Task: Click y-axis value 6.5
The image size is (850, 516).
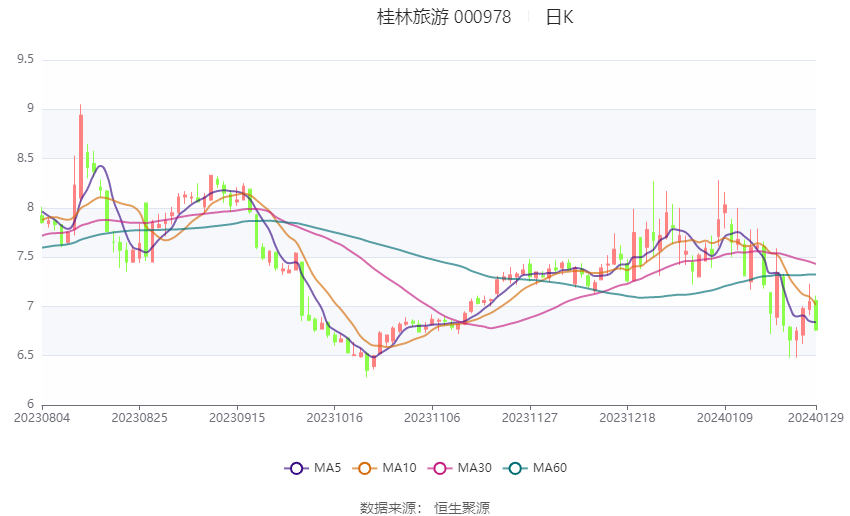Action: pos(25,355)
